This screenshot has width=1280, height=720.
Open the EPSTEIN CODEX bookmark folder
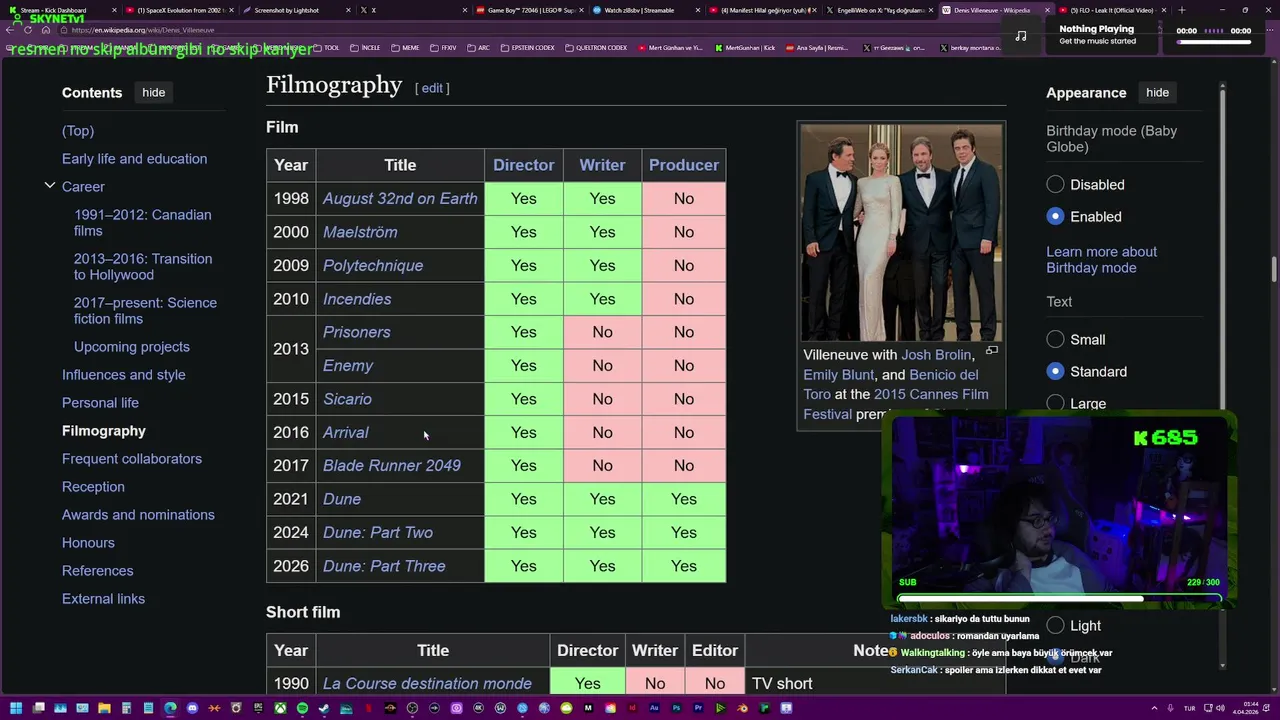tap(526, 48)
